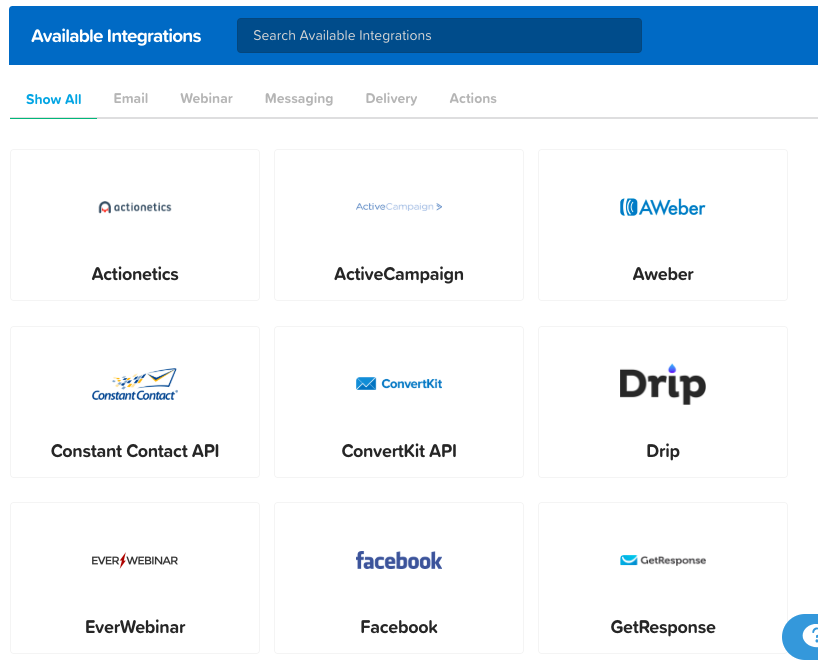Focus the Search Available Integrations field
Viewport: 818px width, 671px height.
pyautogui.click(x=439, y=35)
